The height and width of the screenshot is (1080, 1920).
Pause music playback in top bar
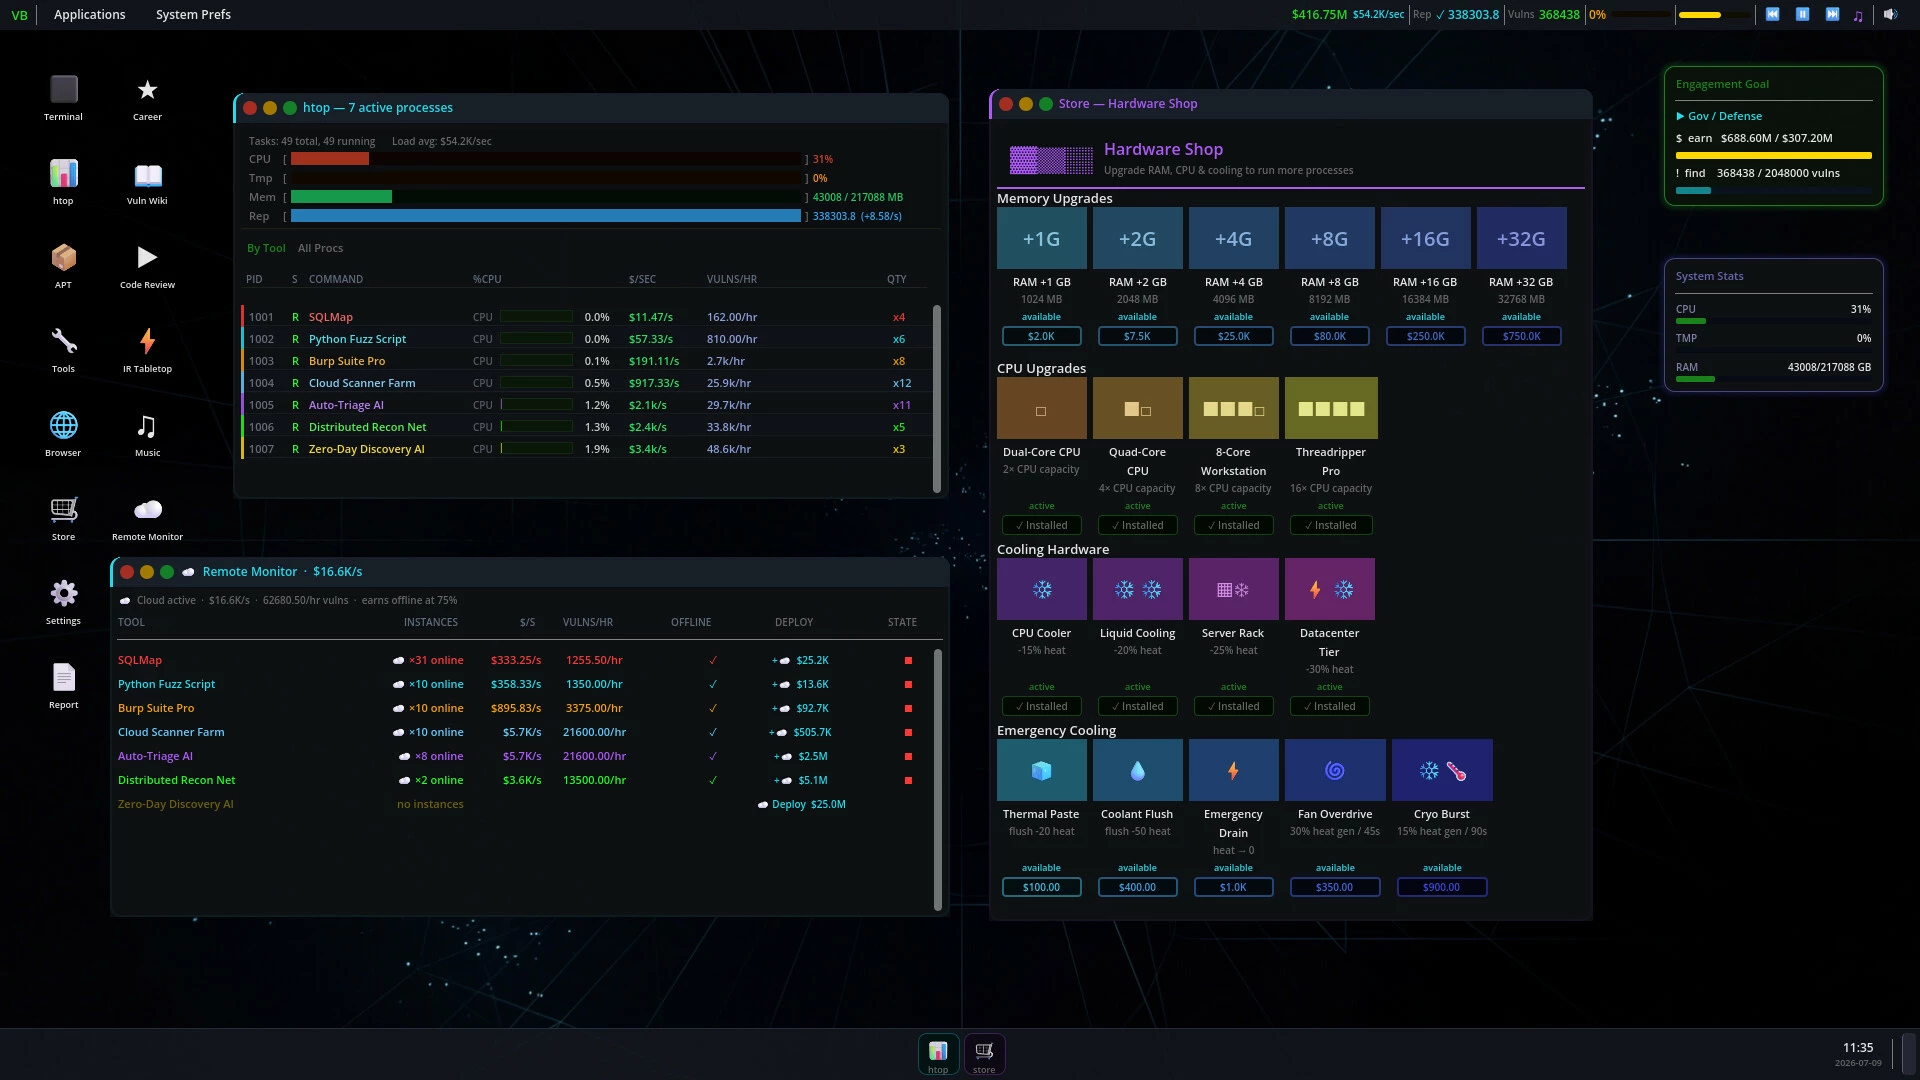pyautogui.click(x=1802, y=14)
